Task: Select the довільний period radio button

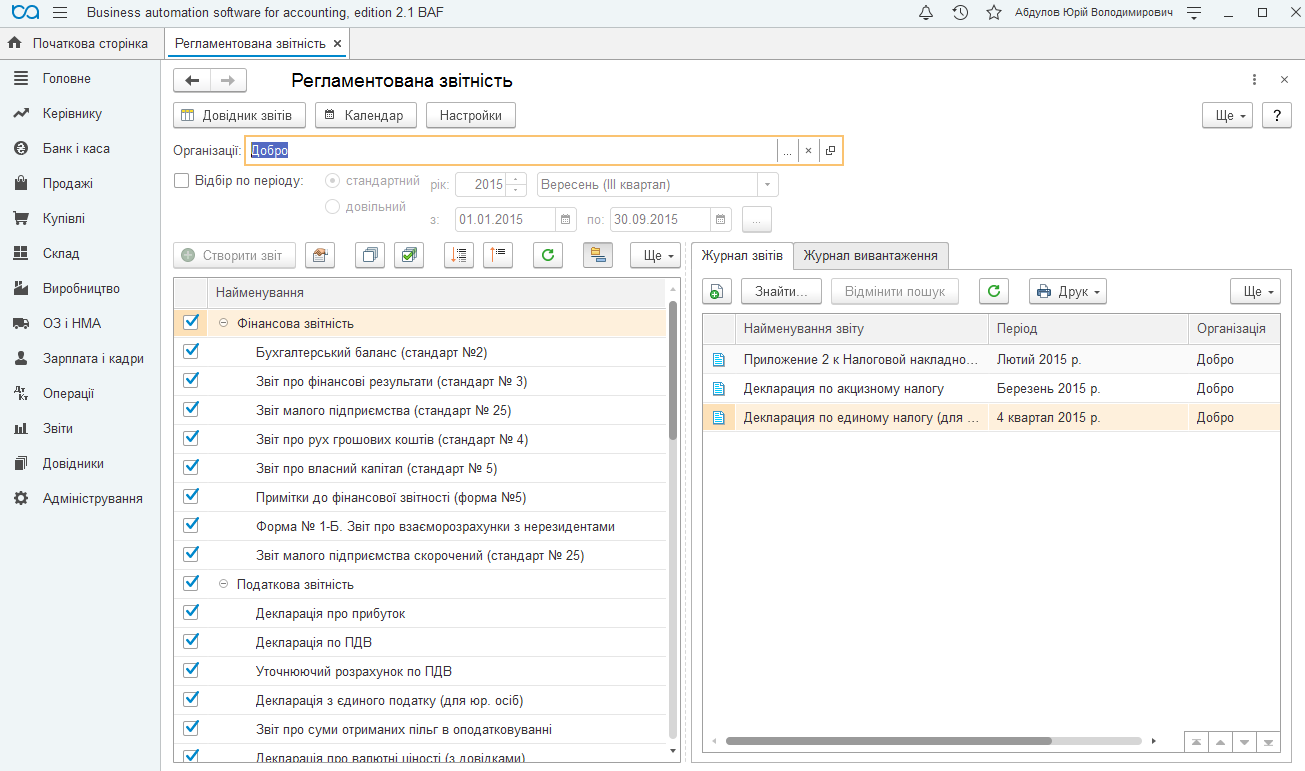Action: pyautogui.click(x=333, y=207)
